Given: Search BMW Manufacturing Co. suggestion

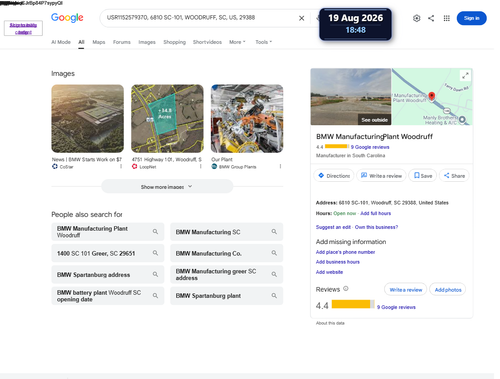Looking at the screenshot, I should (226, 253).
